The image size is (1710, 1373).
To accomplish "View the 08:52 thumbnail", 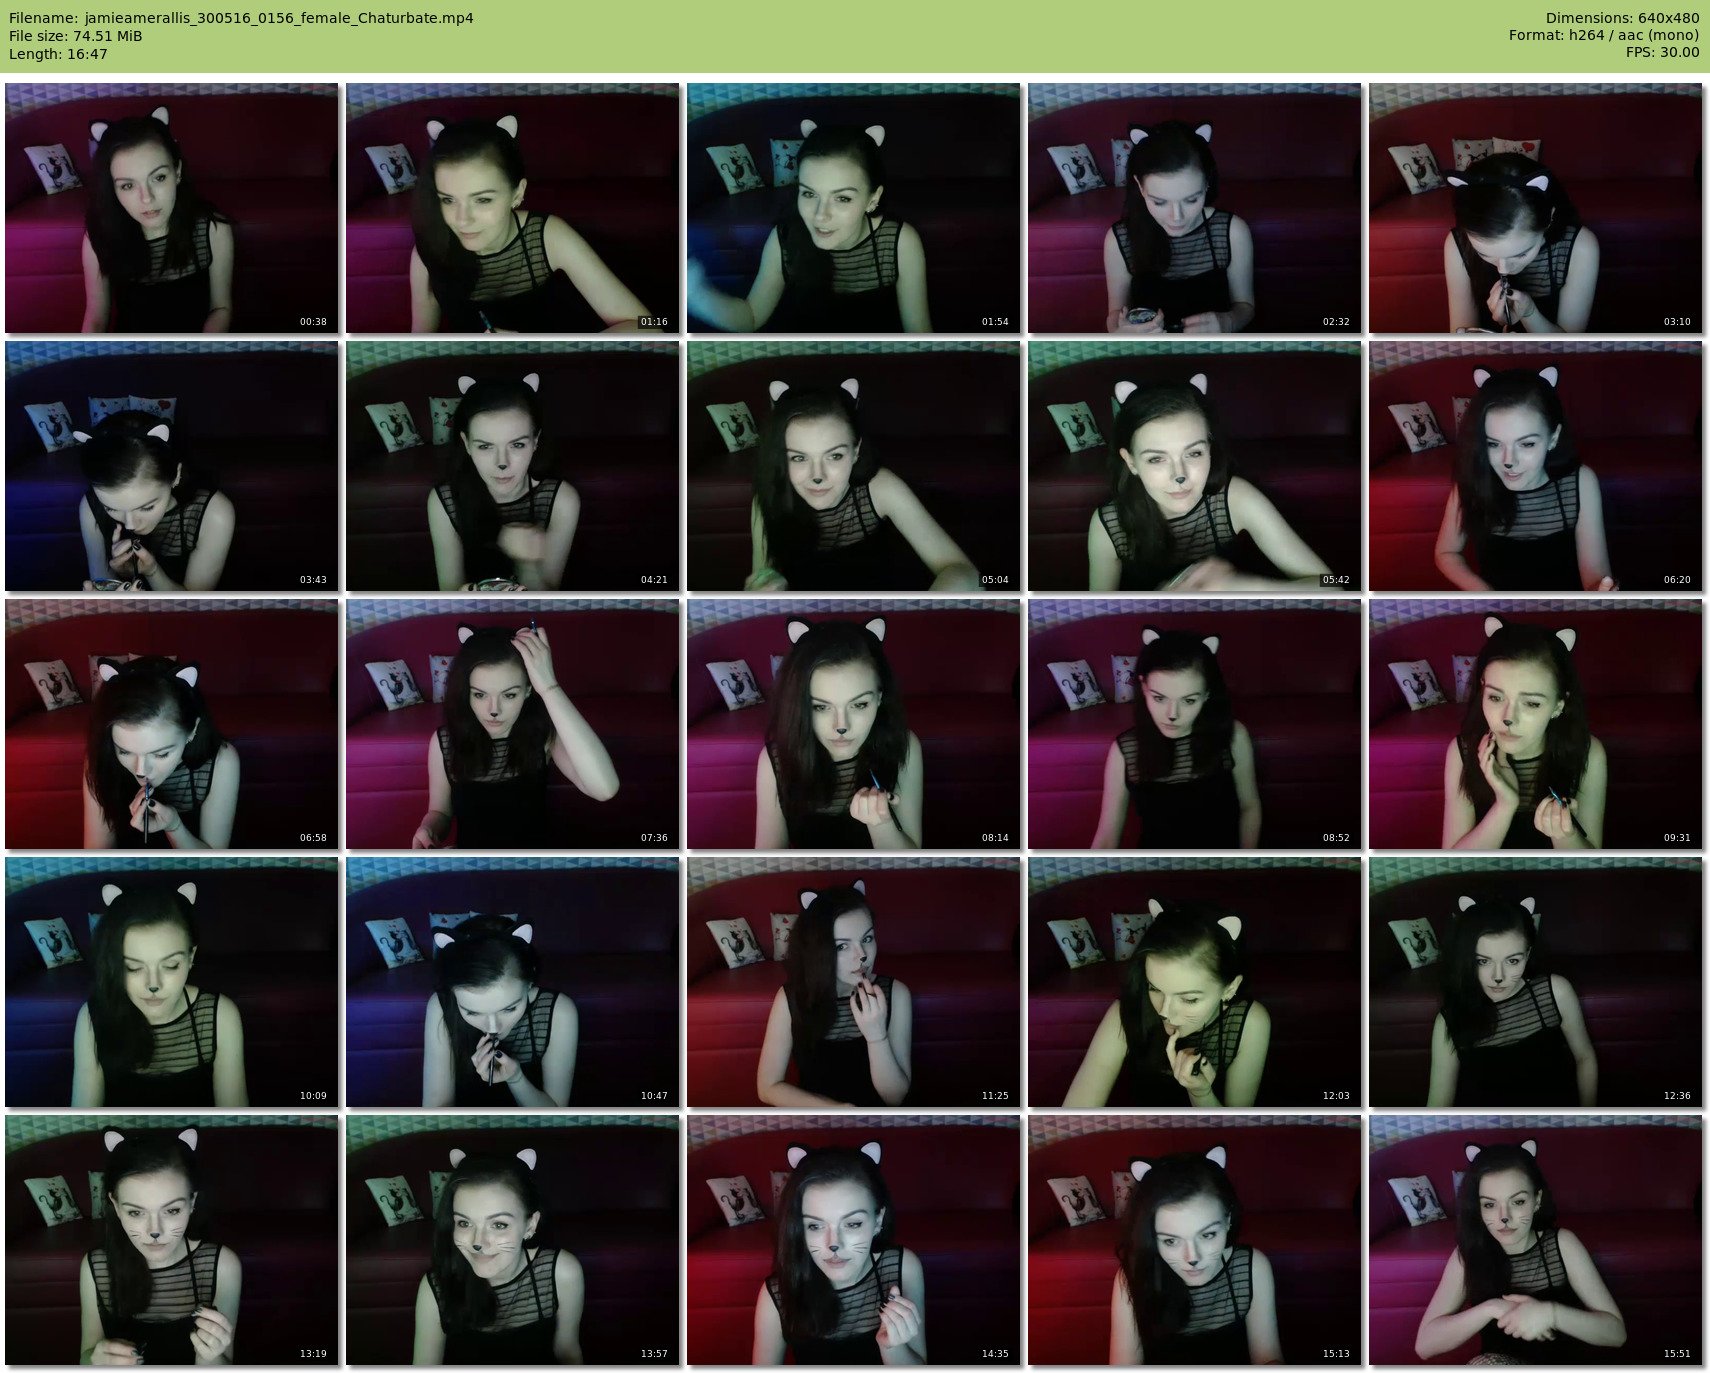I will pos(1195,724).
